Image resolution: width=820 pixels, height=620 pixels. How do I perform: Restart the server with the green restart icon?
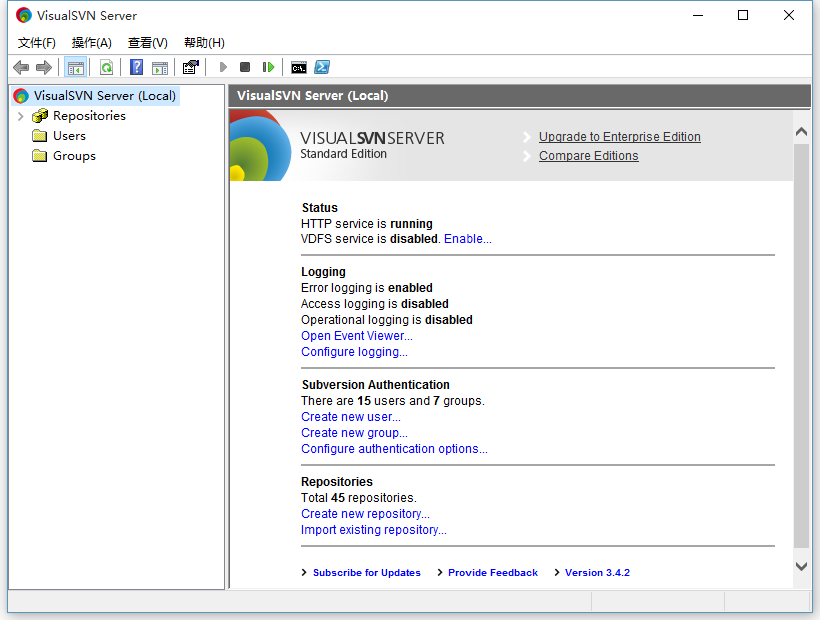268,67
